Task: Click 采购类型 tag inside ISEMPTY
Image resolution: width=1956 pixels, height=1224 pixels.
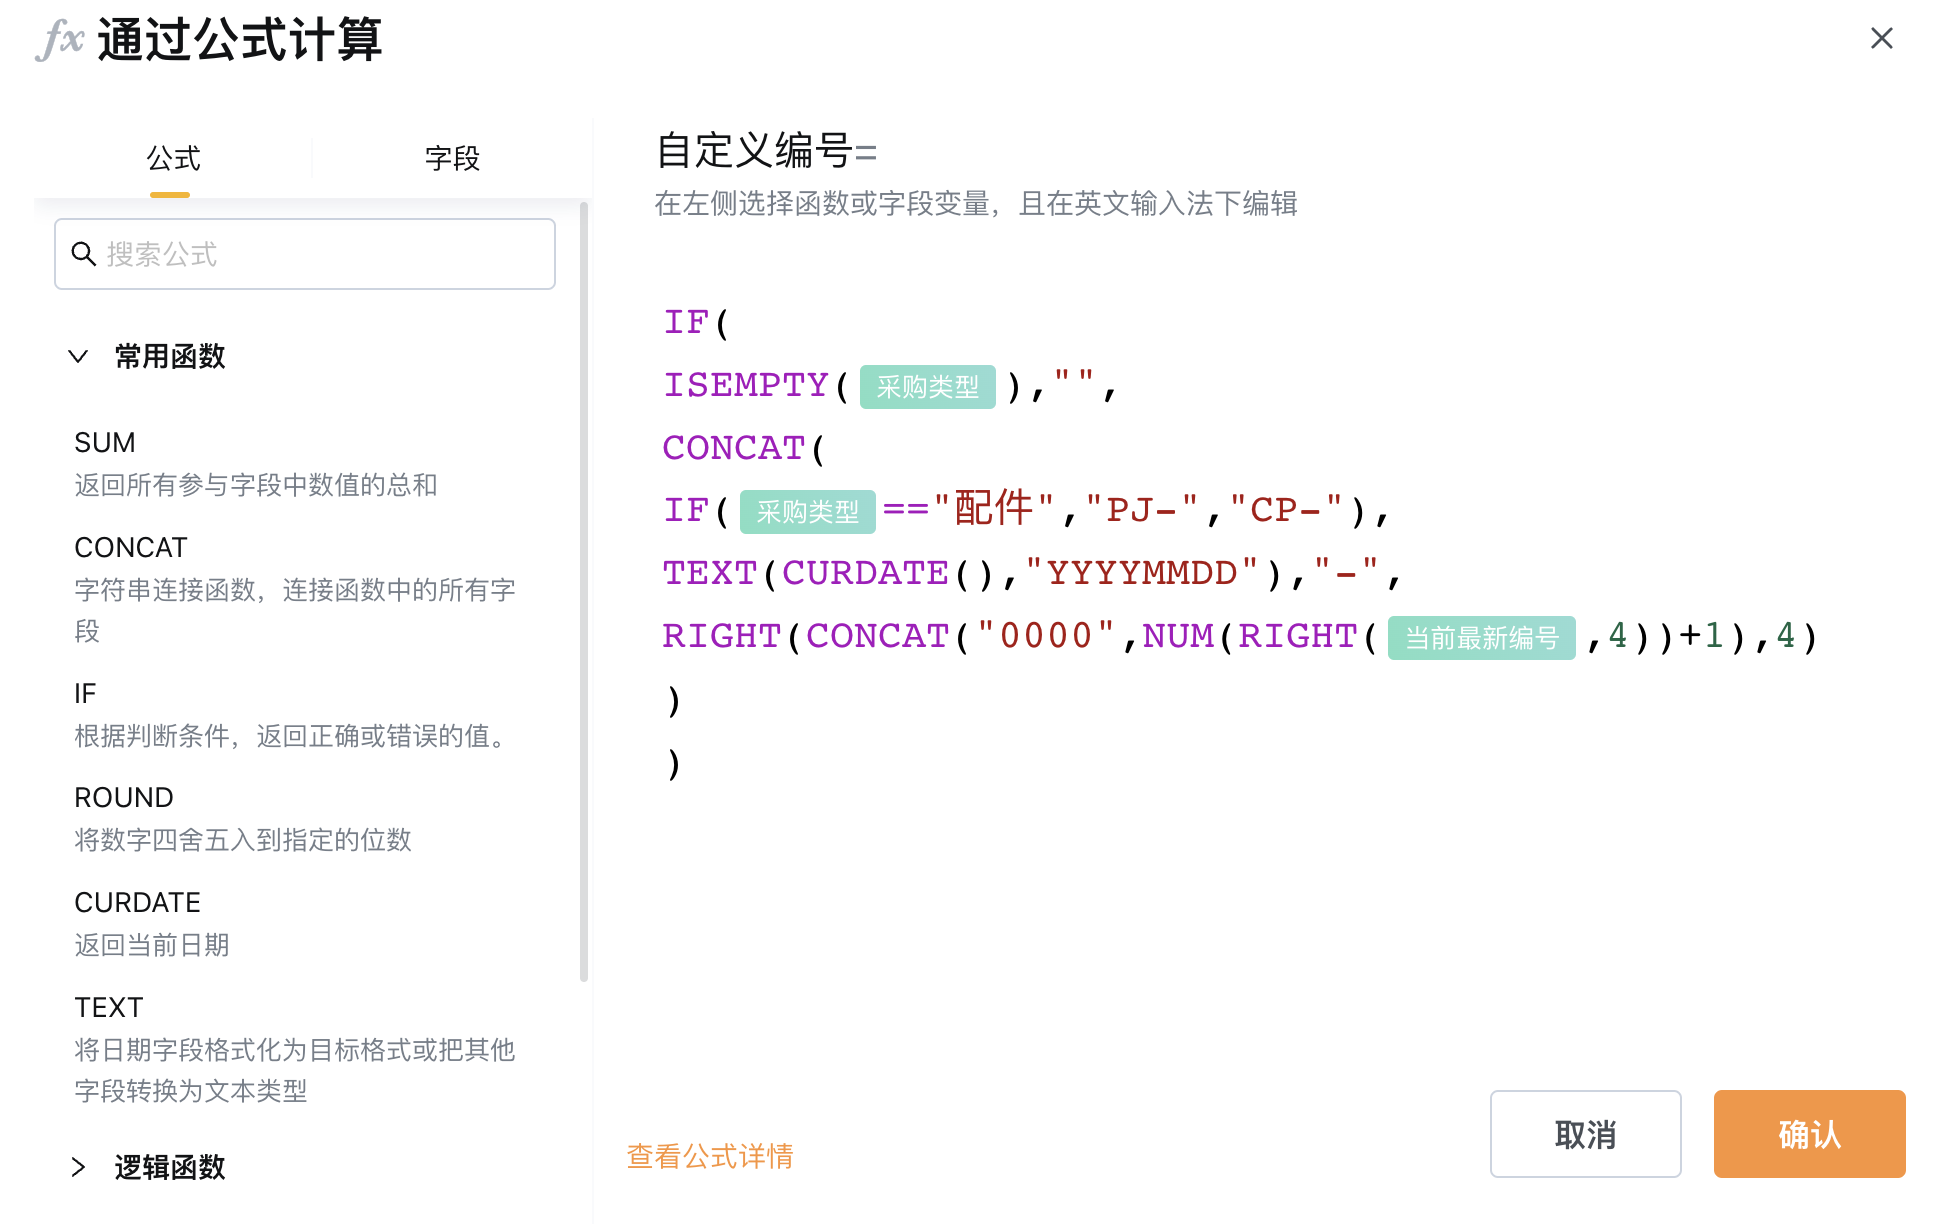Action: pos(927,387)
